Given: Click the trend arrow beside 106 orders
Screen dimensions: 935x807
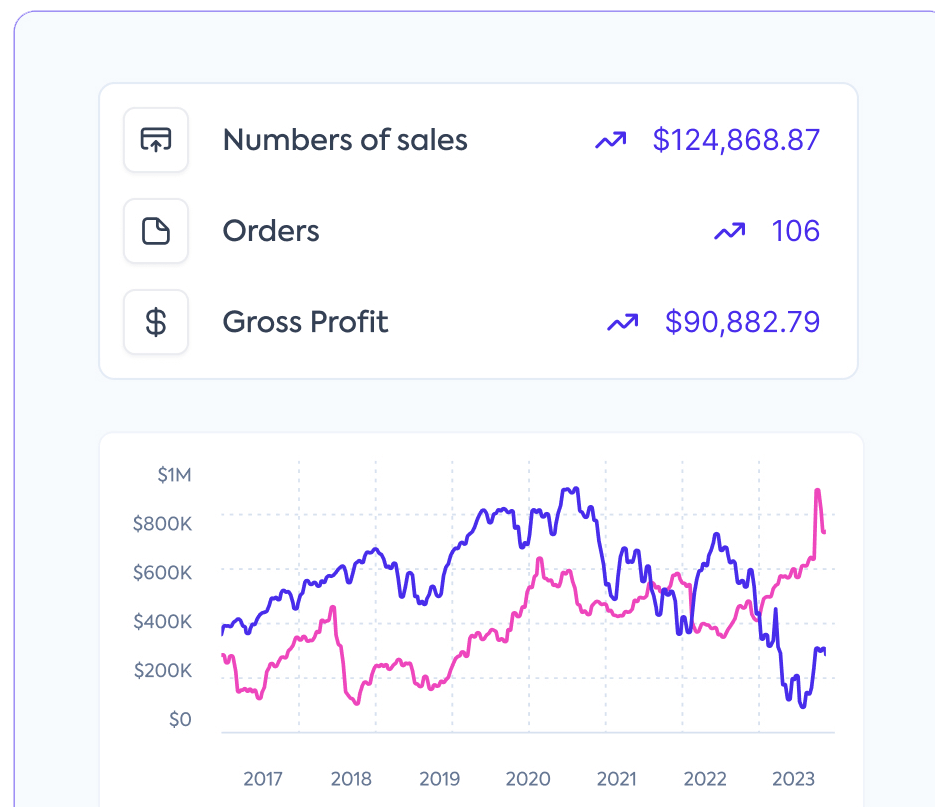Looking at the screenshot, I should pos(730,232).
